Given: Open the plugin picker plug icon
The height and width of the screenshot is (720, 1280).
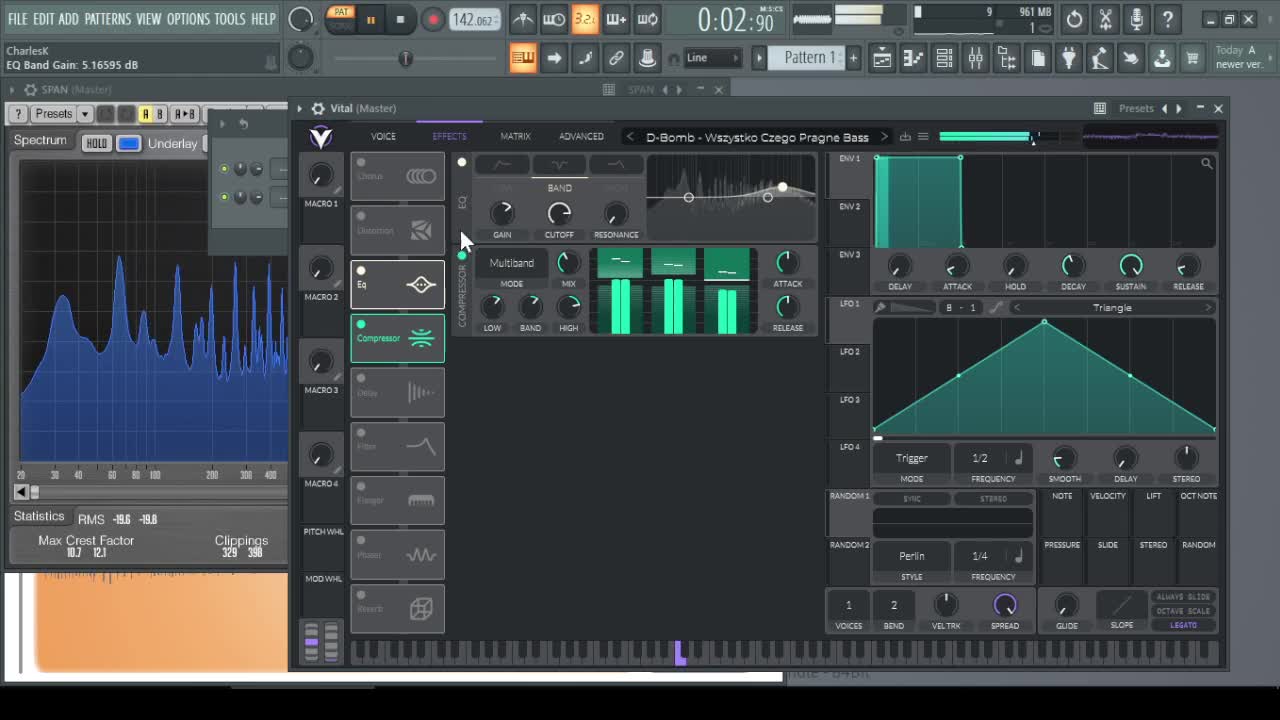Looking at the screenshot, I should [x=1068, y=58].
